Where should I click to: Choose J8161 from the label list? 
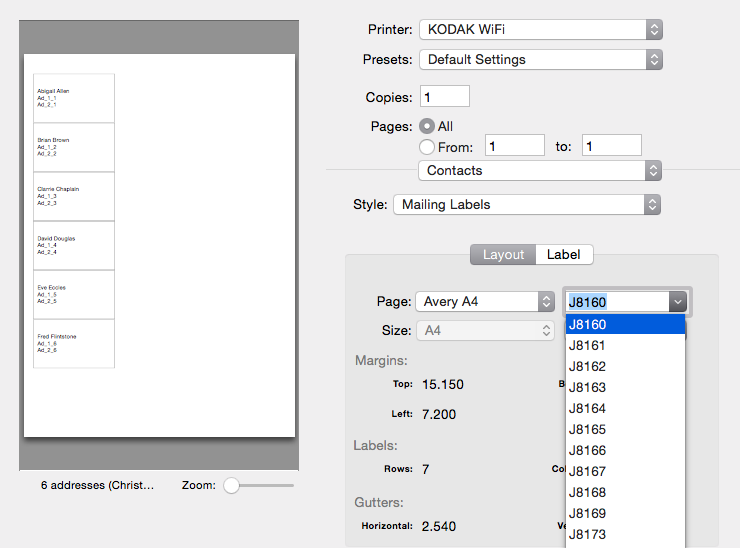(x=625, y=346)
